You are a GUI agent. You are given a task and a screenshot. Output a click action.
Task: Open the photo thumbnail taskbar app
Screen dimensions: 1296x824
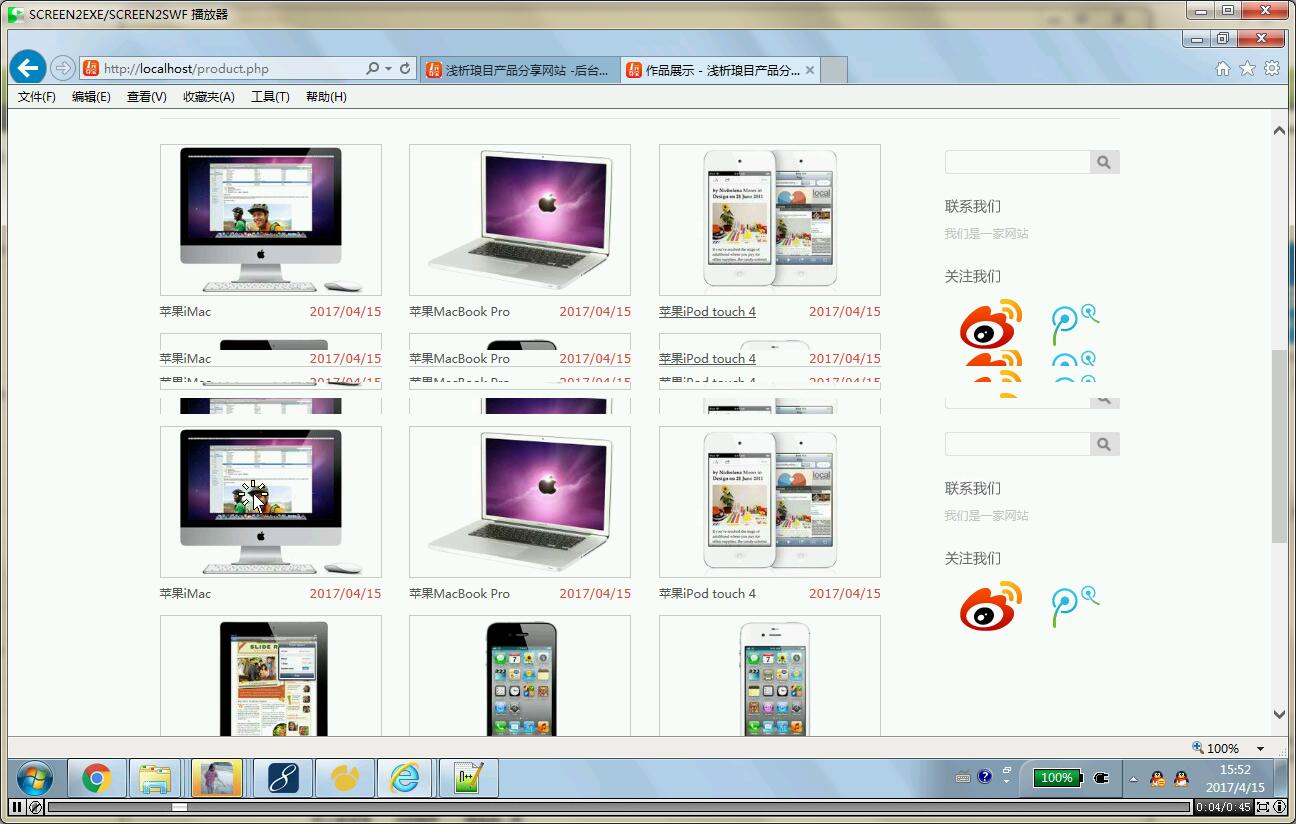(x=217, y=778)
